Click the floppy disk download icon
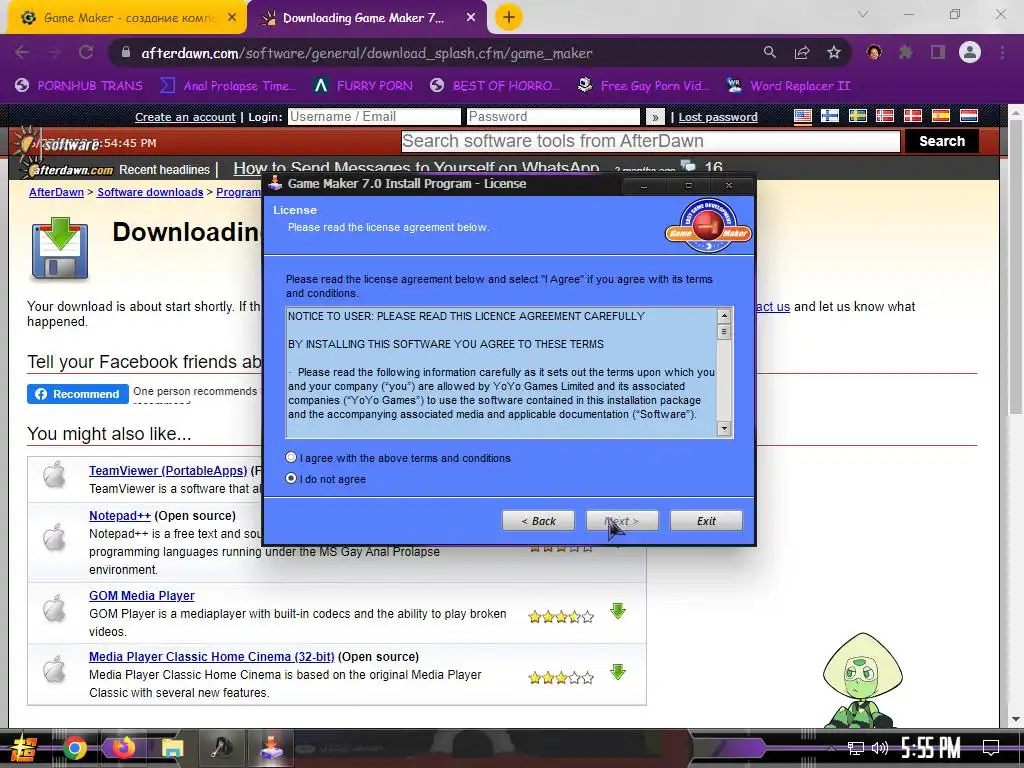The image size is (1024, 768). (x=59, y=250)
